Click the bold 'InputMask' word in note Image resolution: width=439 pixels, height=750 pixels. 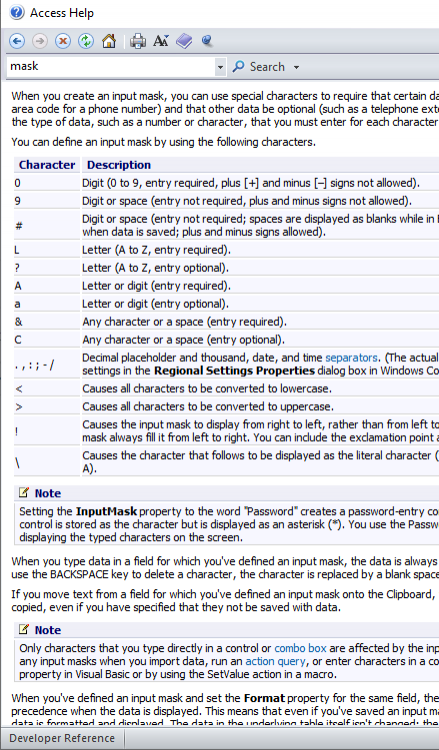(106, 511)
